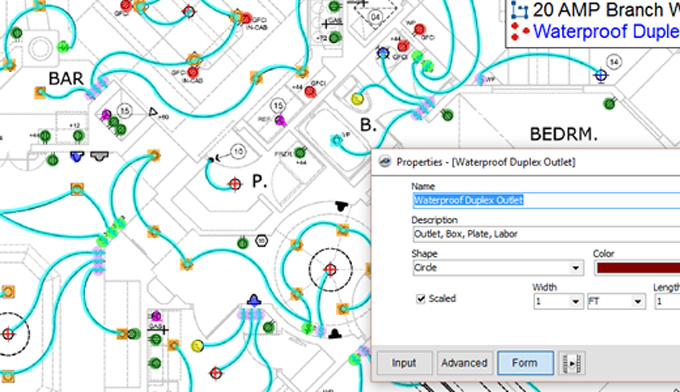This screenshot has width=680, height=392.
Task: Click the expand icon right of Form tab
Action: pyautogui.click(x=572, y=363)
